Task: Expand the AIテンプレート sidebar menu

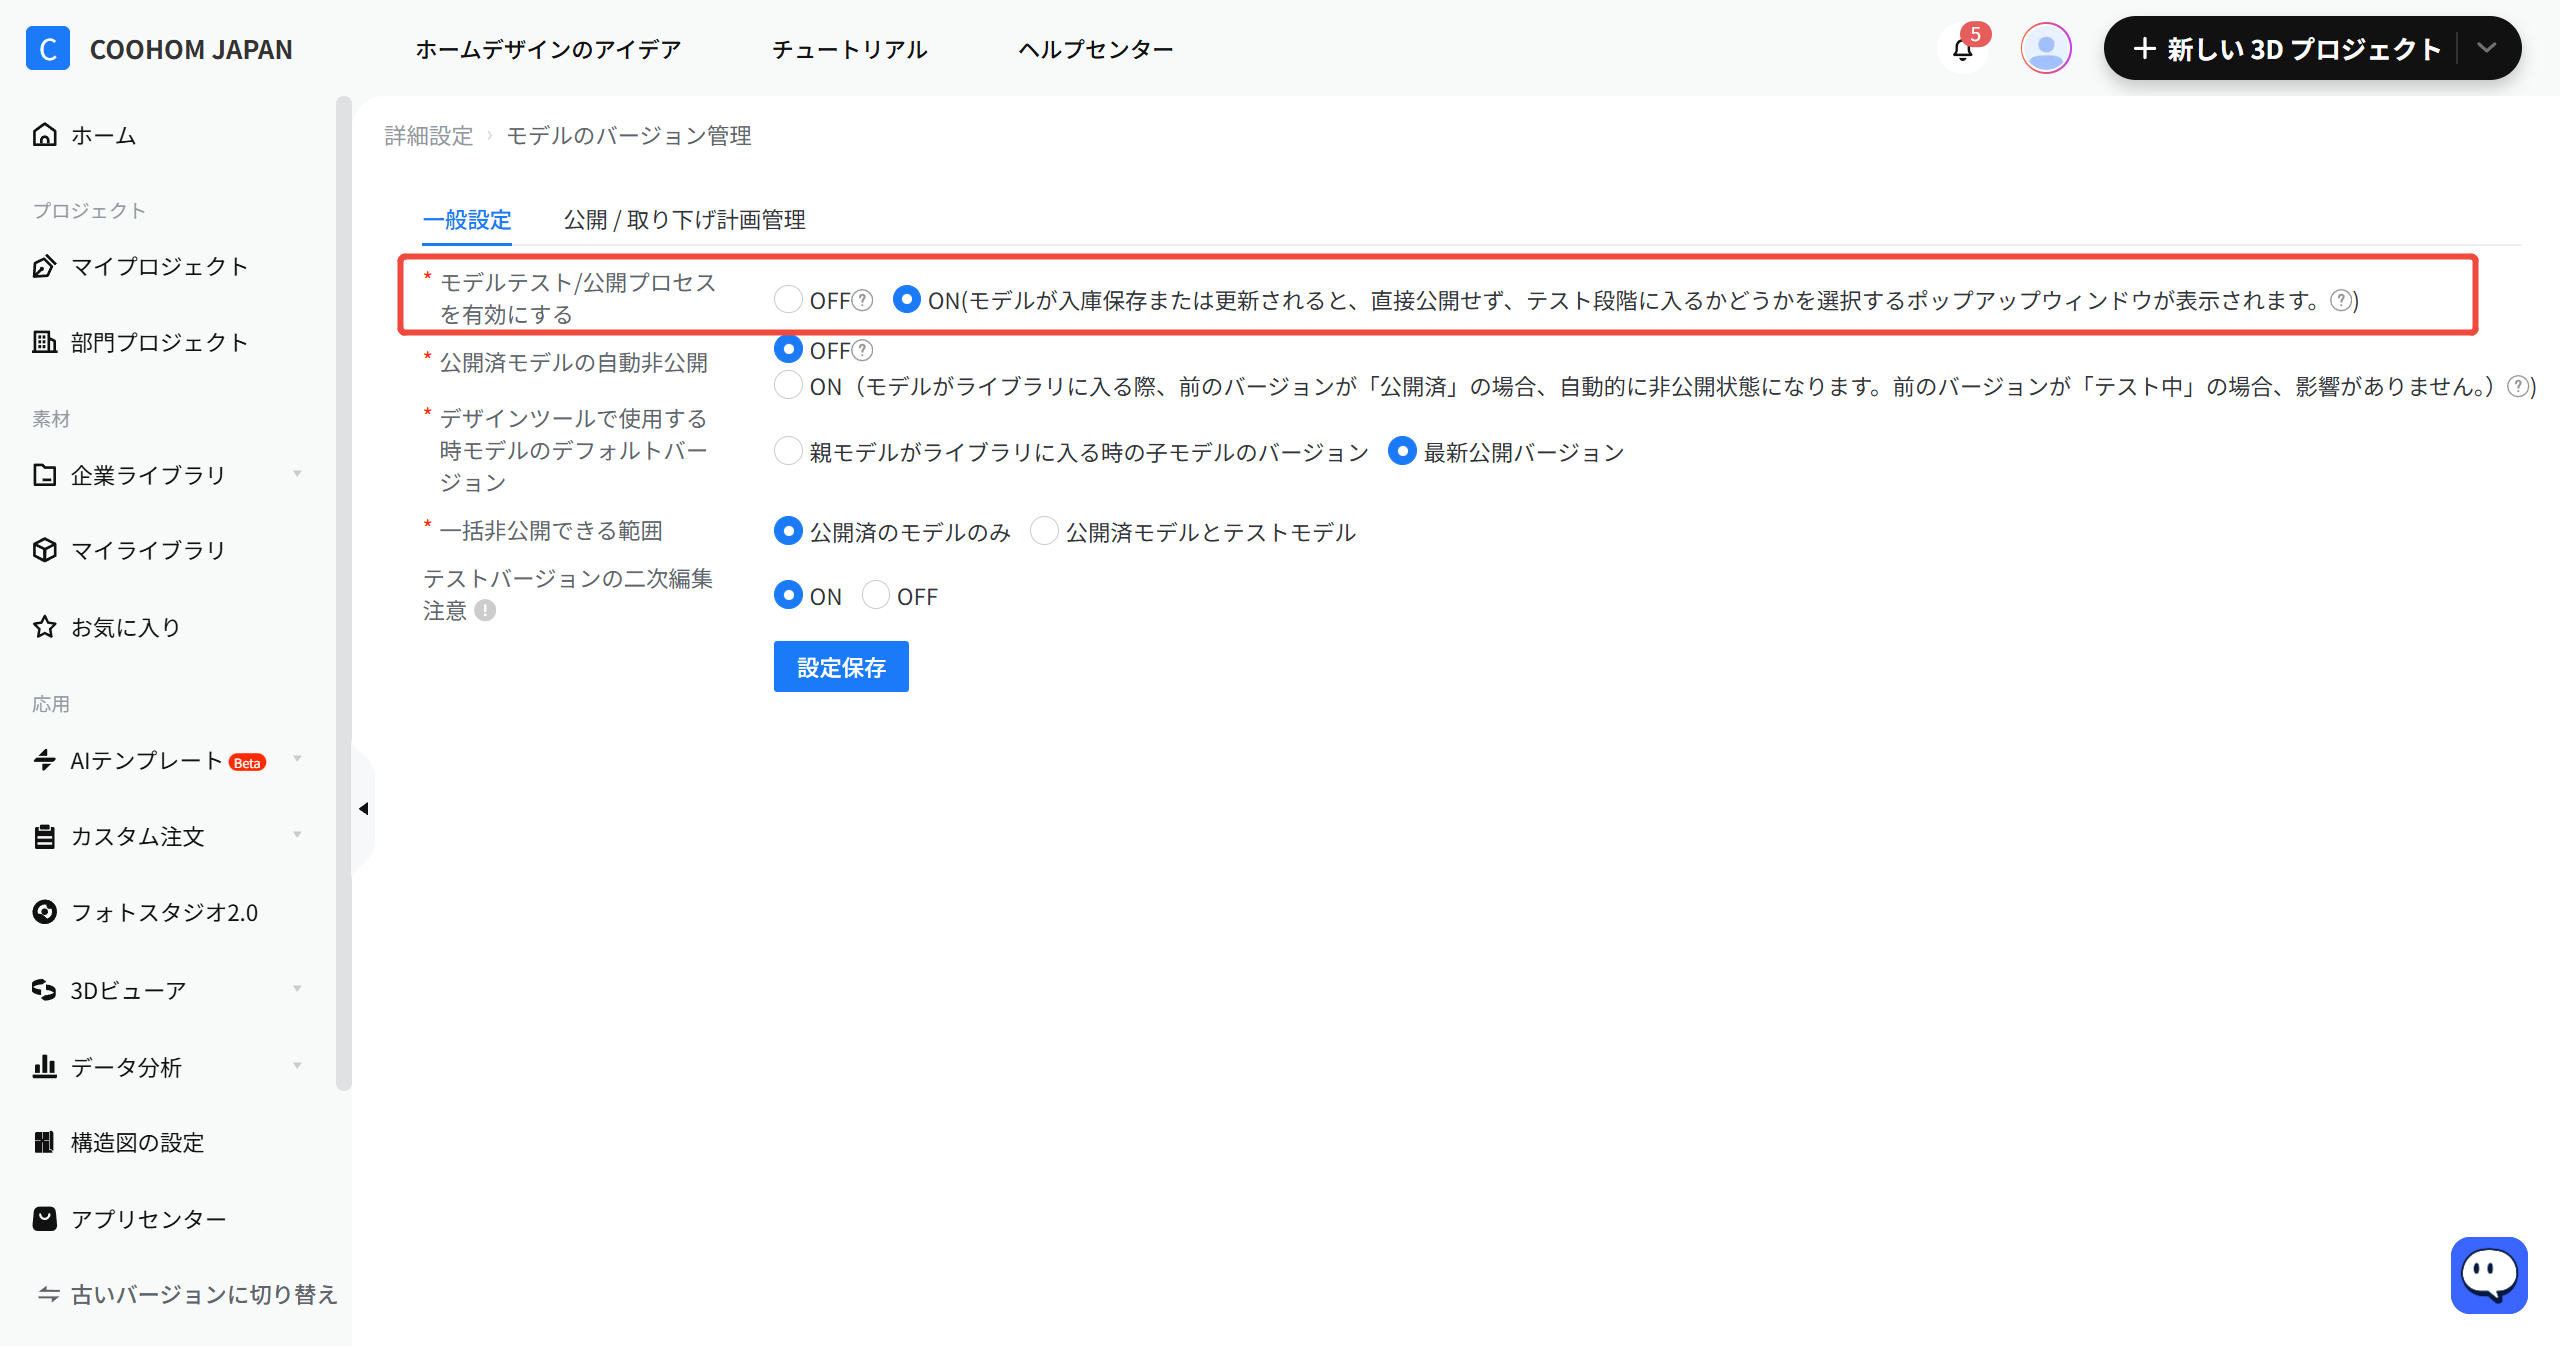Action: [297, 759]
